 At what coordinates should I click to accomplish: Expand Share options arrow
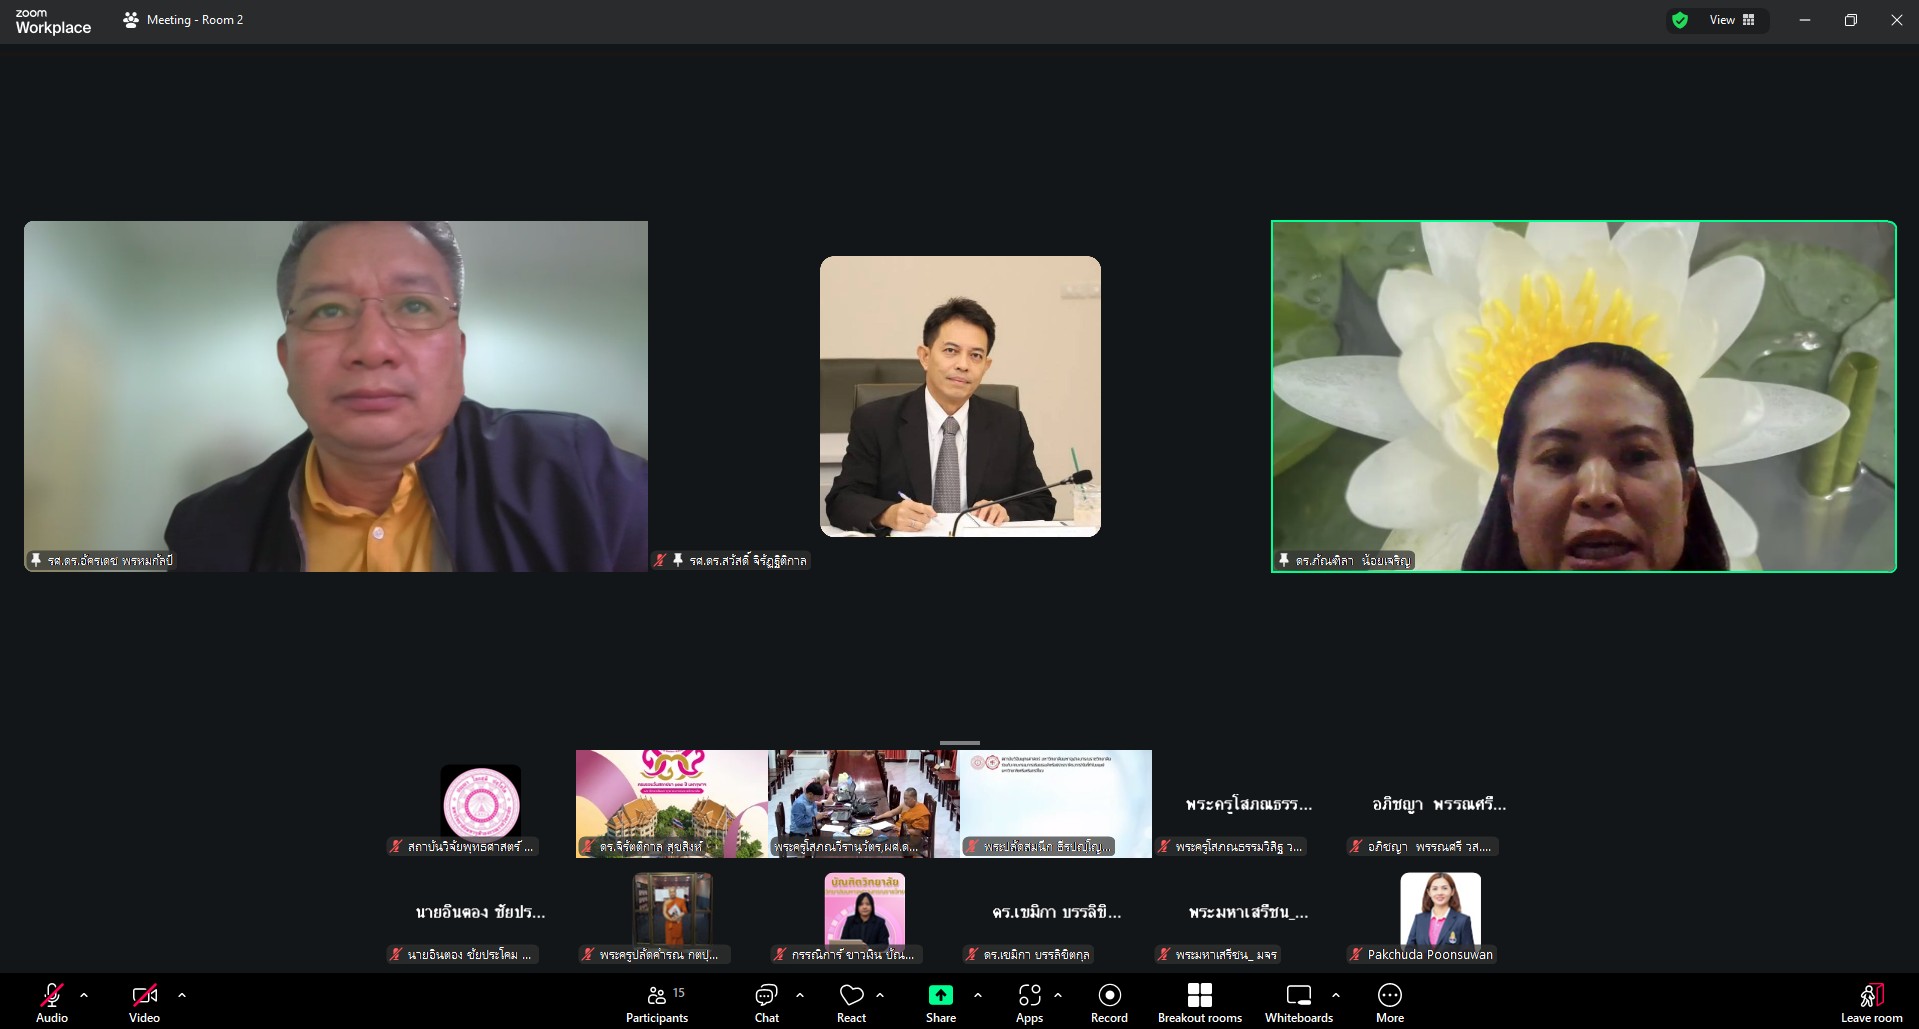(978, 995)
